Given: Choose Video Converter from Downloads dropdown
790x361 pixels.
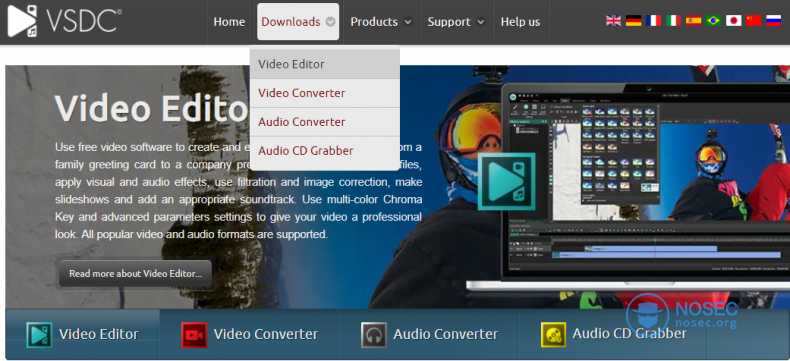Looking at the screenshot, I should (325, 93).
